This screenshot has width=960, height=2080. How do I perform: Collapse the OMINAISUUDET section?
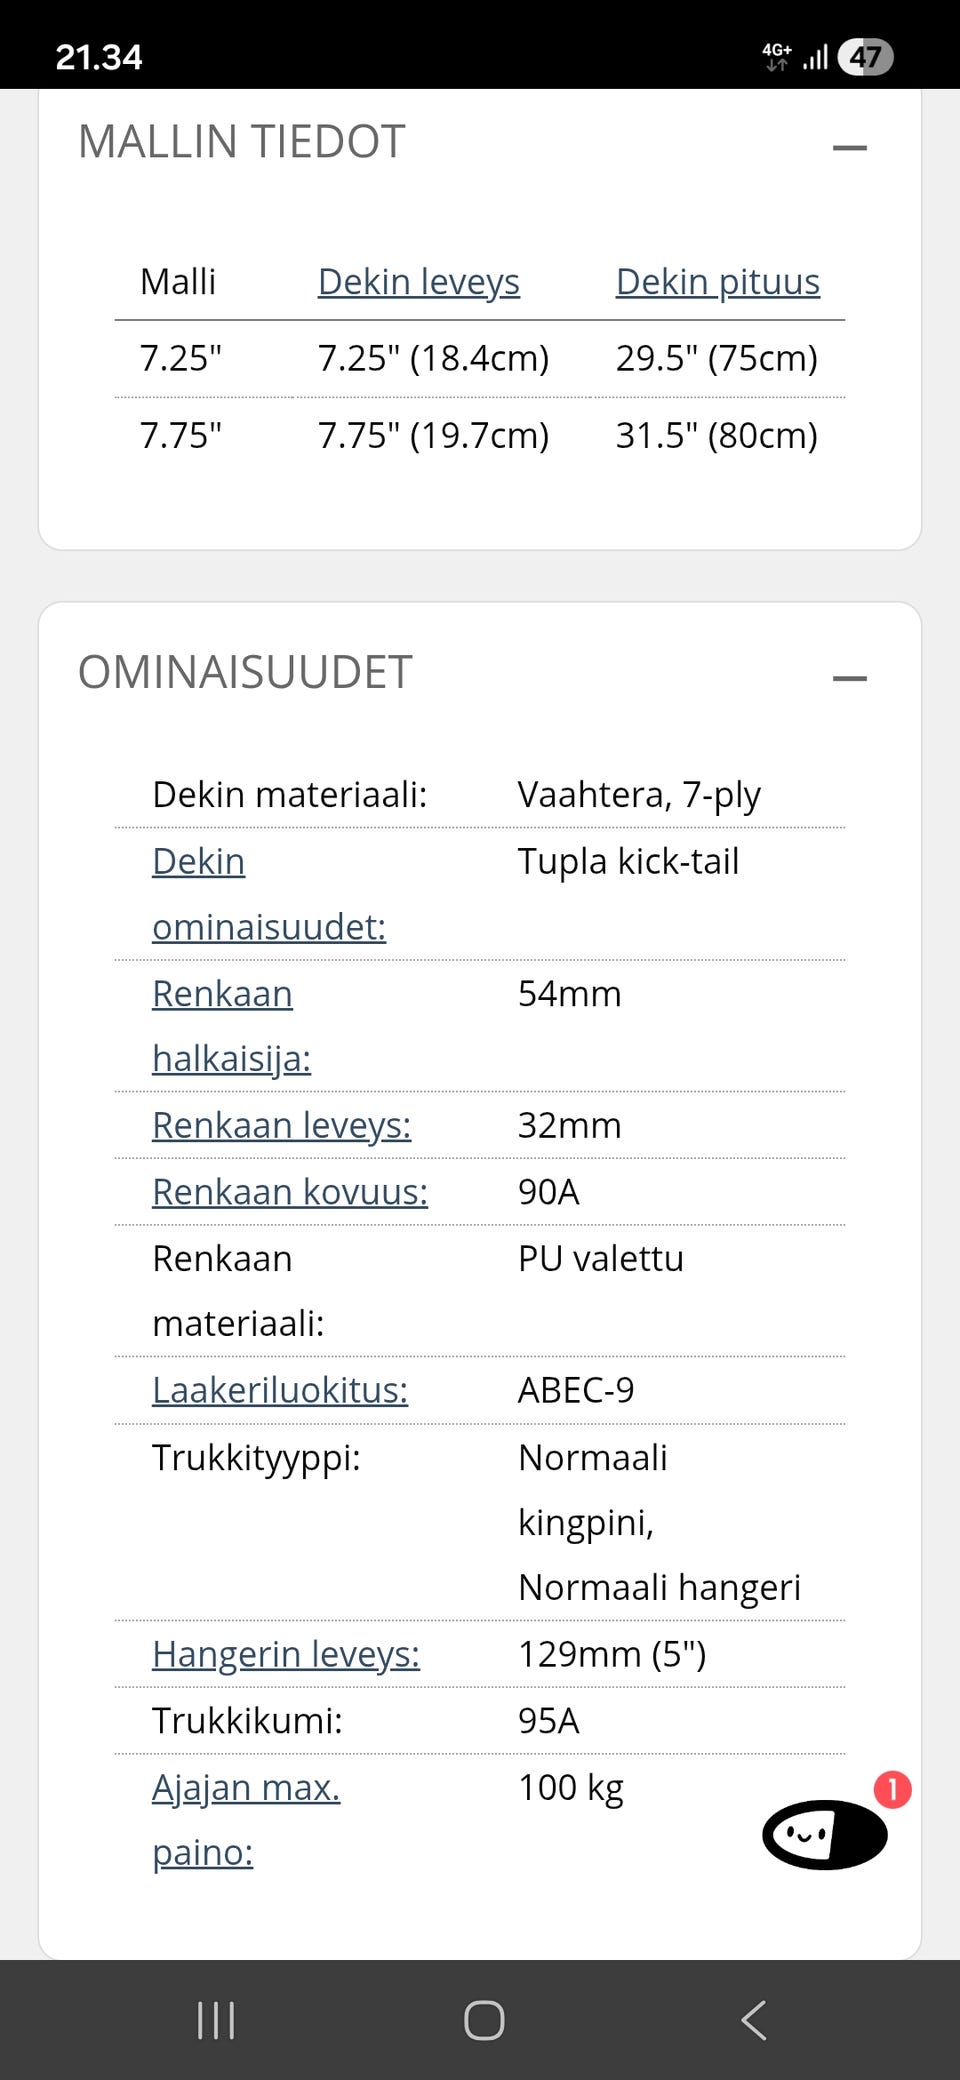(850, 678)
